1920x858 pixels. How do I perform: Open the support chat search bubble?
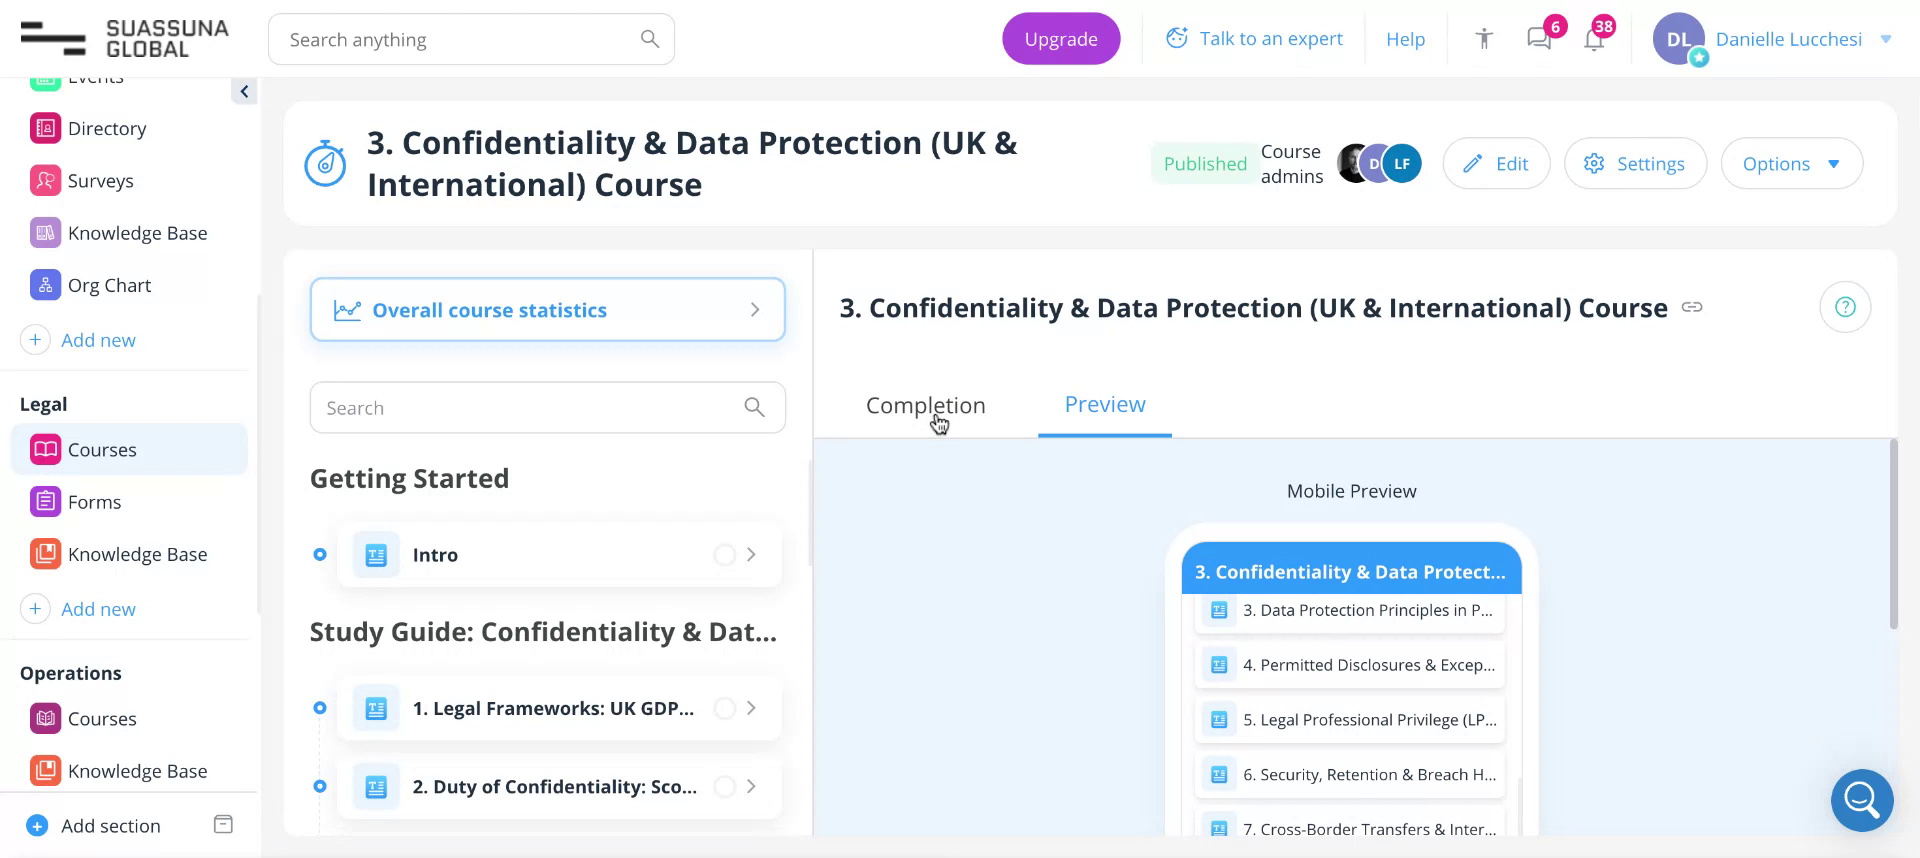point(1862,800)
